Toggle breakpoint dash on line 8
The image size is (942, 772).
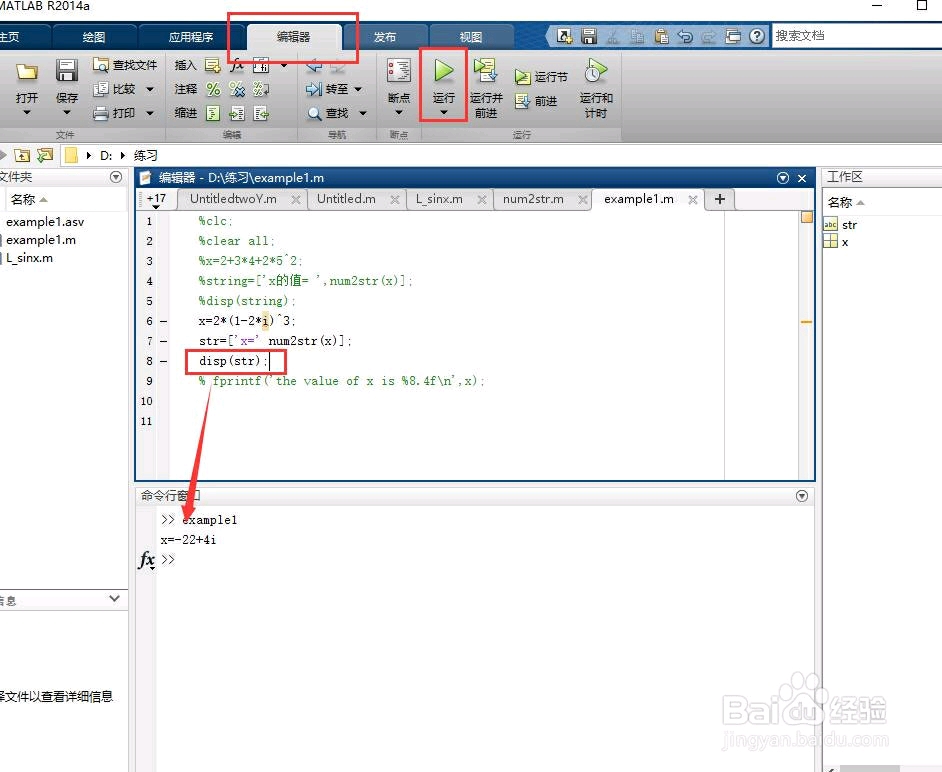click(163, 361)
